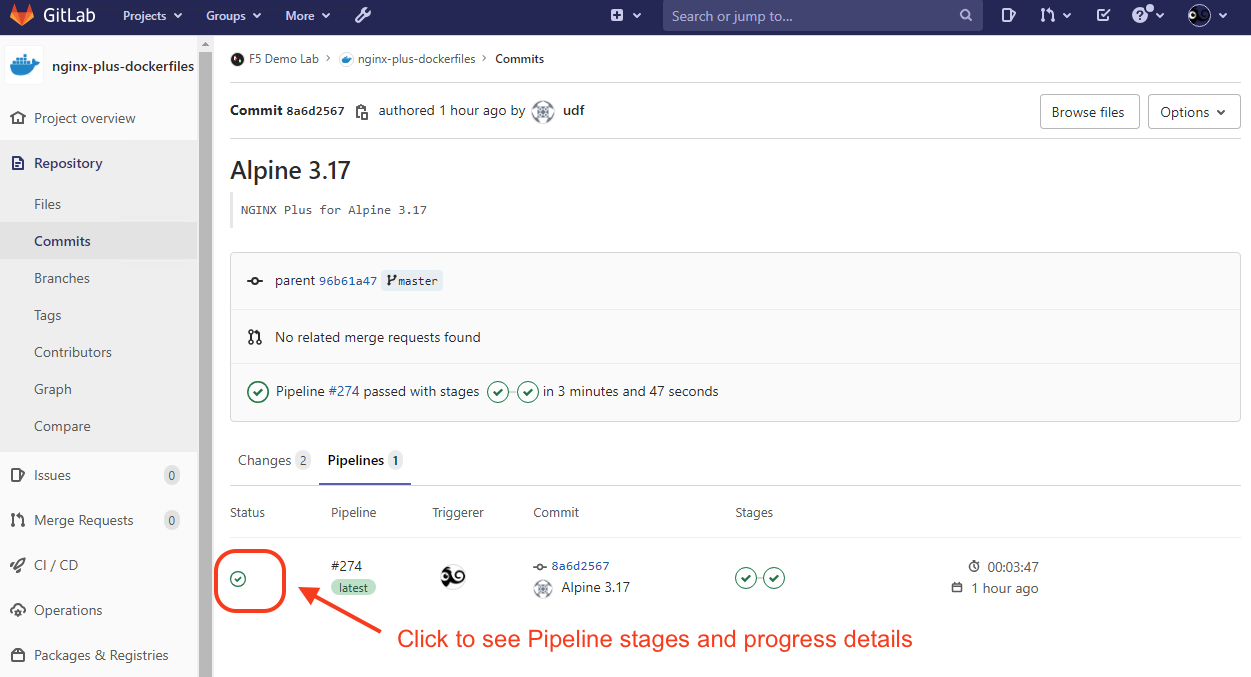
Task: Open Merge Requests in the sidebar
Action: [x=83, y=520]
